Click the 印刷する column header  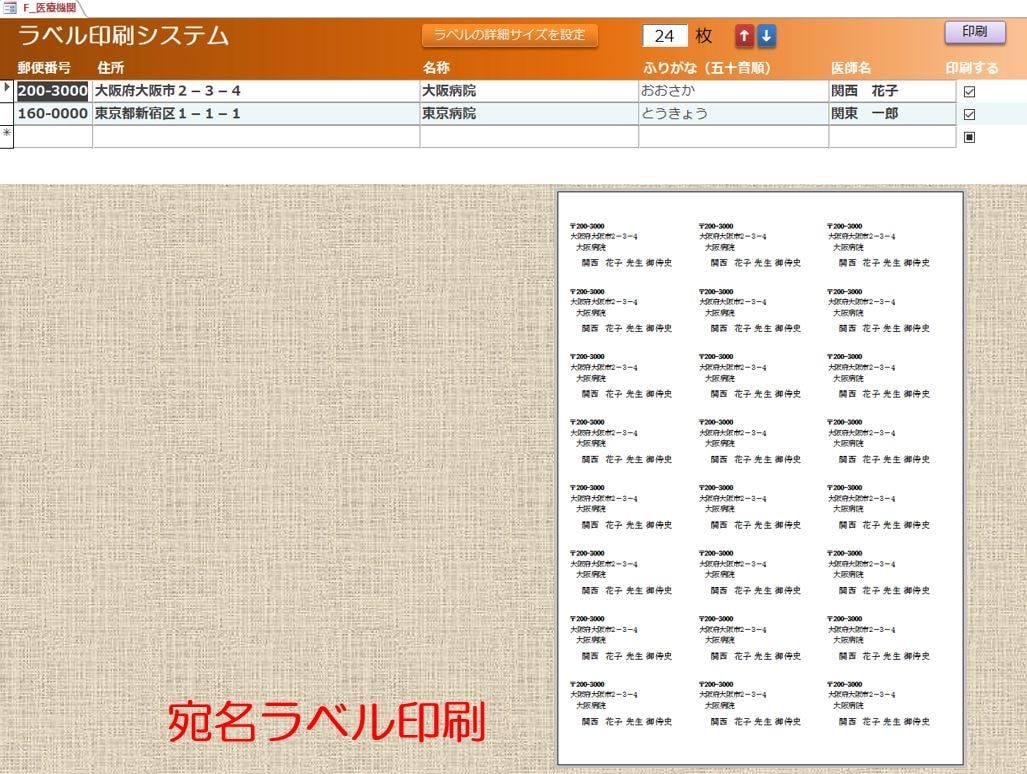point(972,67)
